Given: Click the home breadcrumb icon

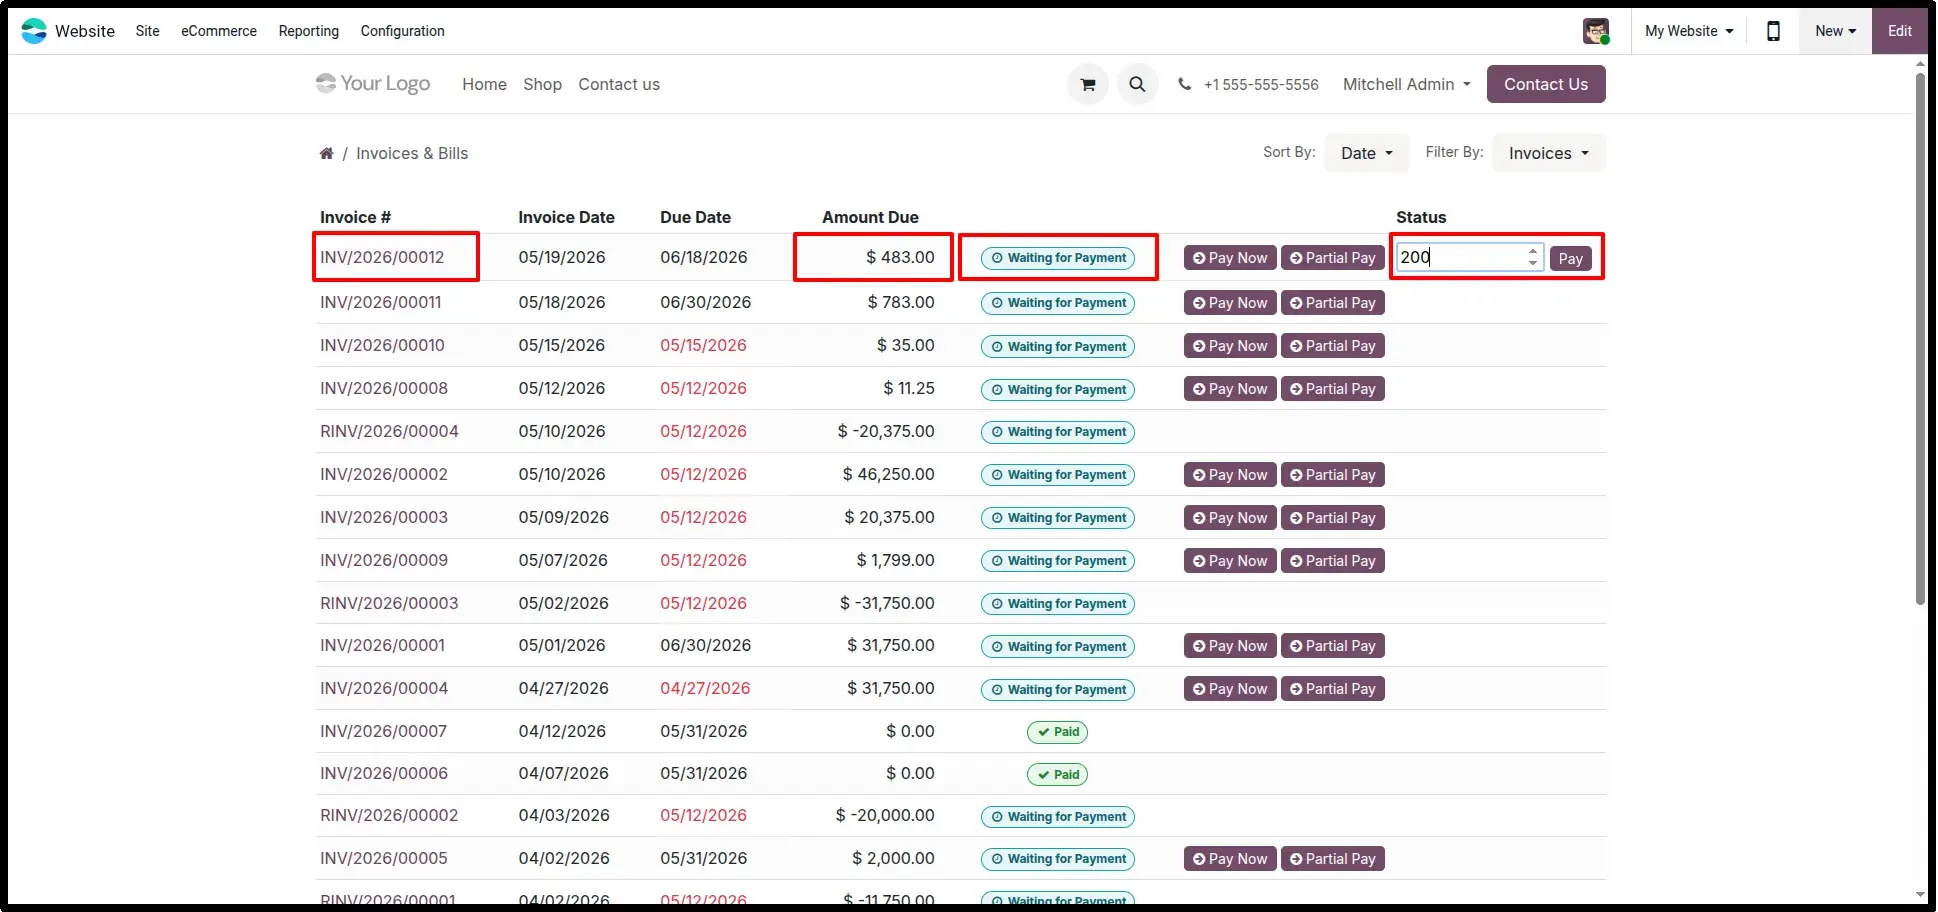Looking at the screenshot, I should tap(326, 153).
